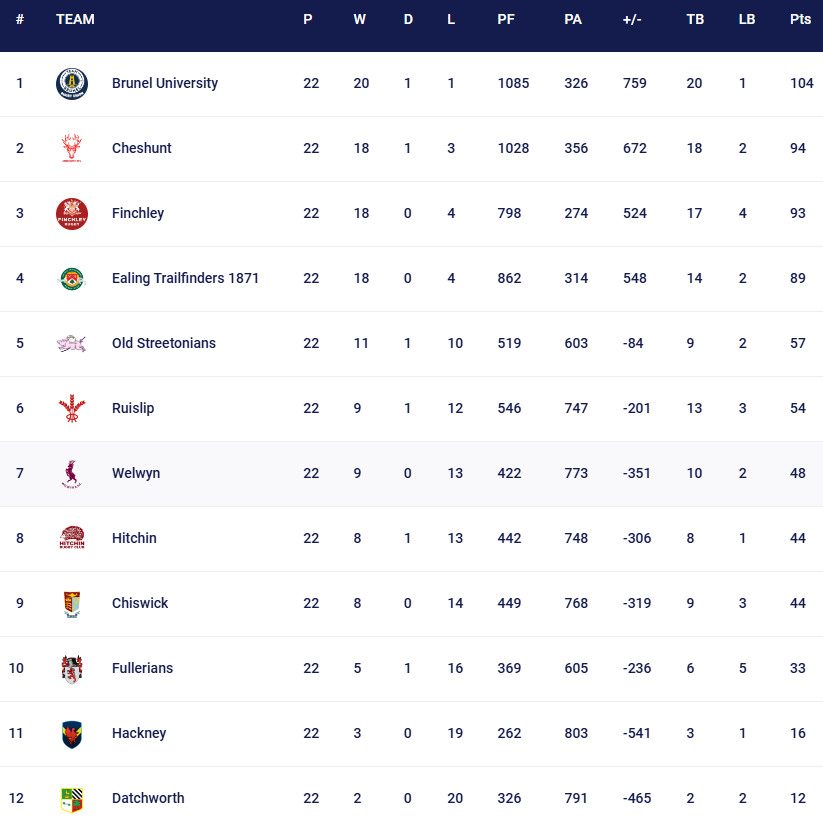The height and width of the screenshot is (823, 823).
Task: Click the Ruislip red emblem
Action: point(72,408)
